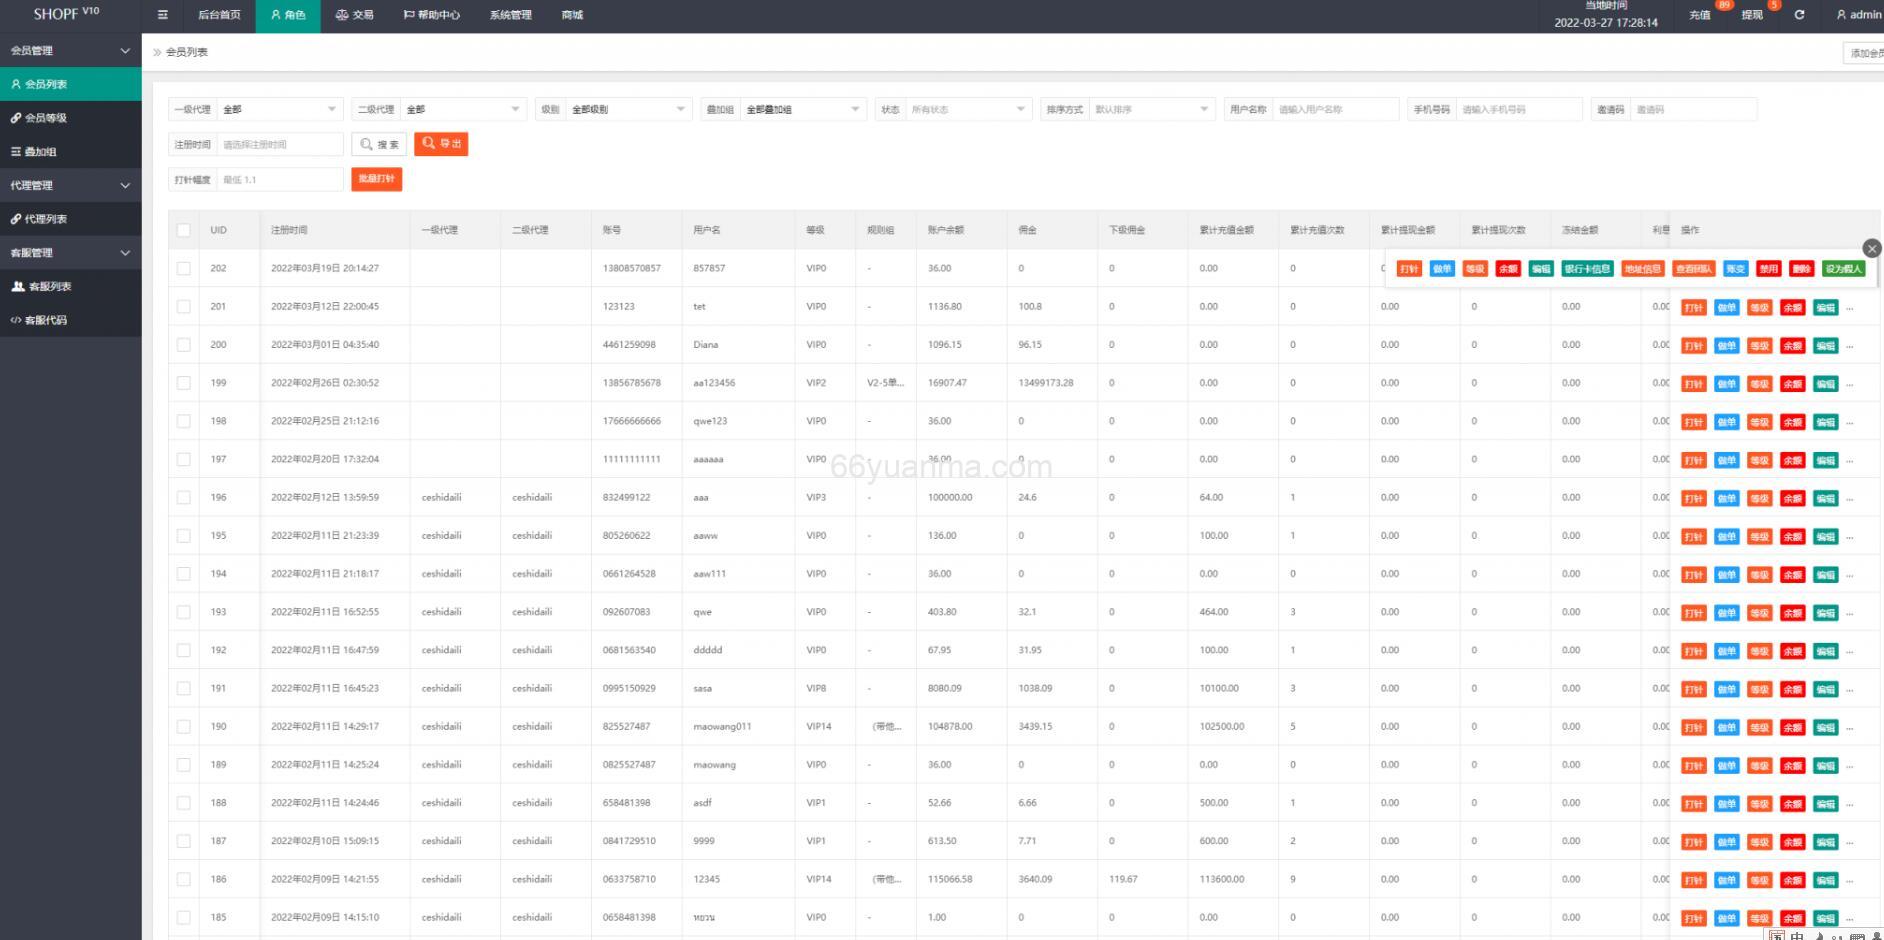Click the sidebar collapse hamburger icon
The image size is (1884, 940).
point(163,15)
